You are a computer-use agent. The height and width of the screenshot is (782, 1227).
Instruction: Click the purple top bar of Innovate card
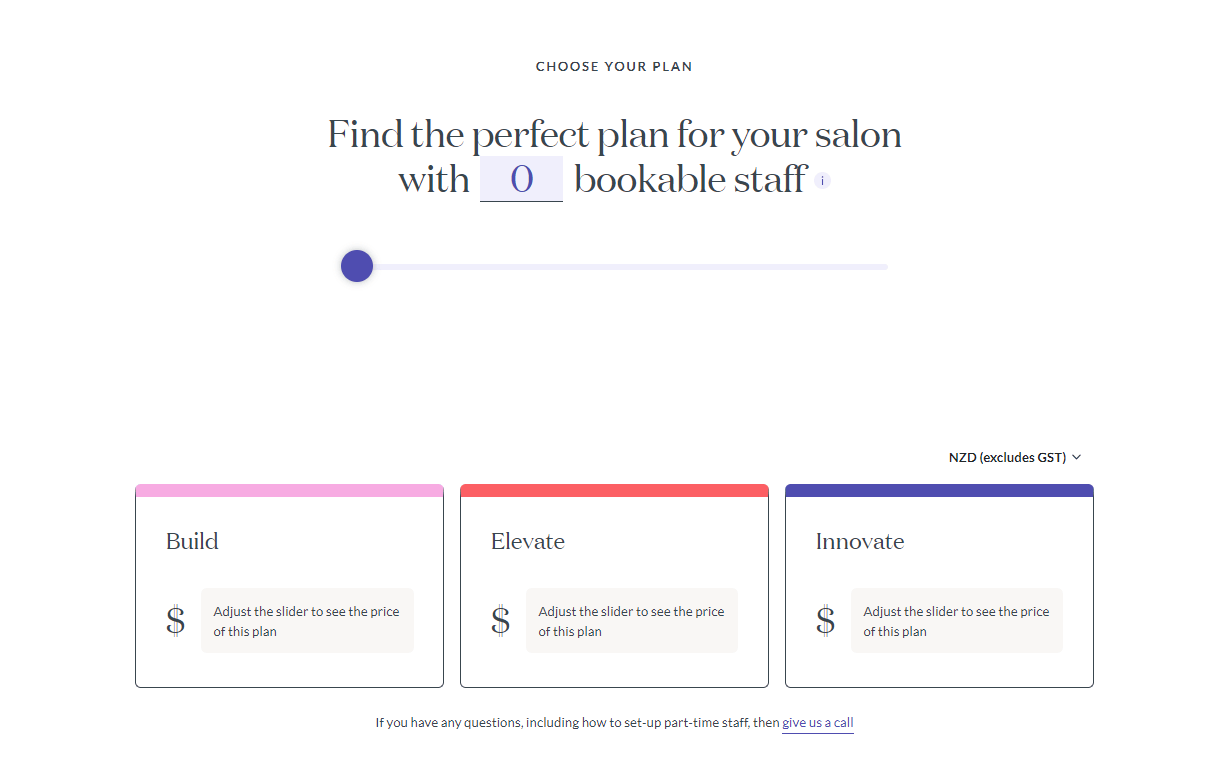click(939, 491)
